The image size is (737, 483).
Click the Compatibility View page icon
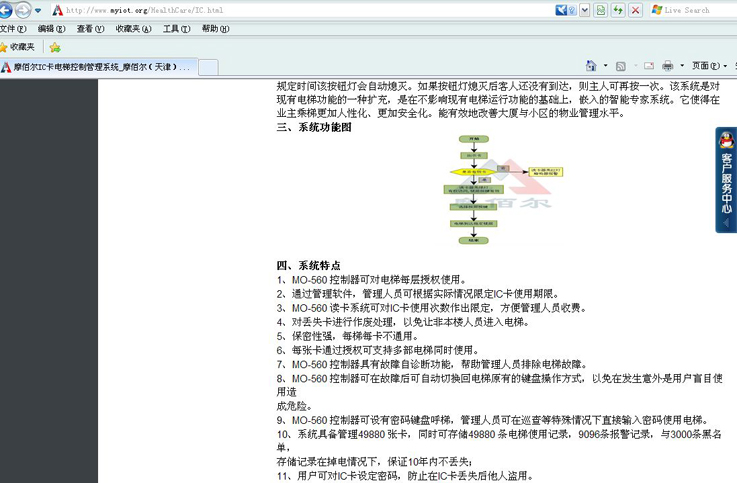pos(600,10)
